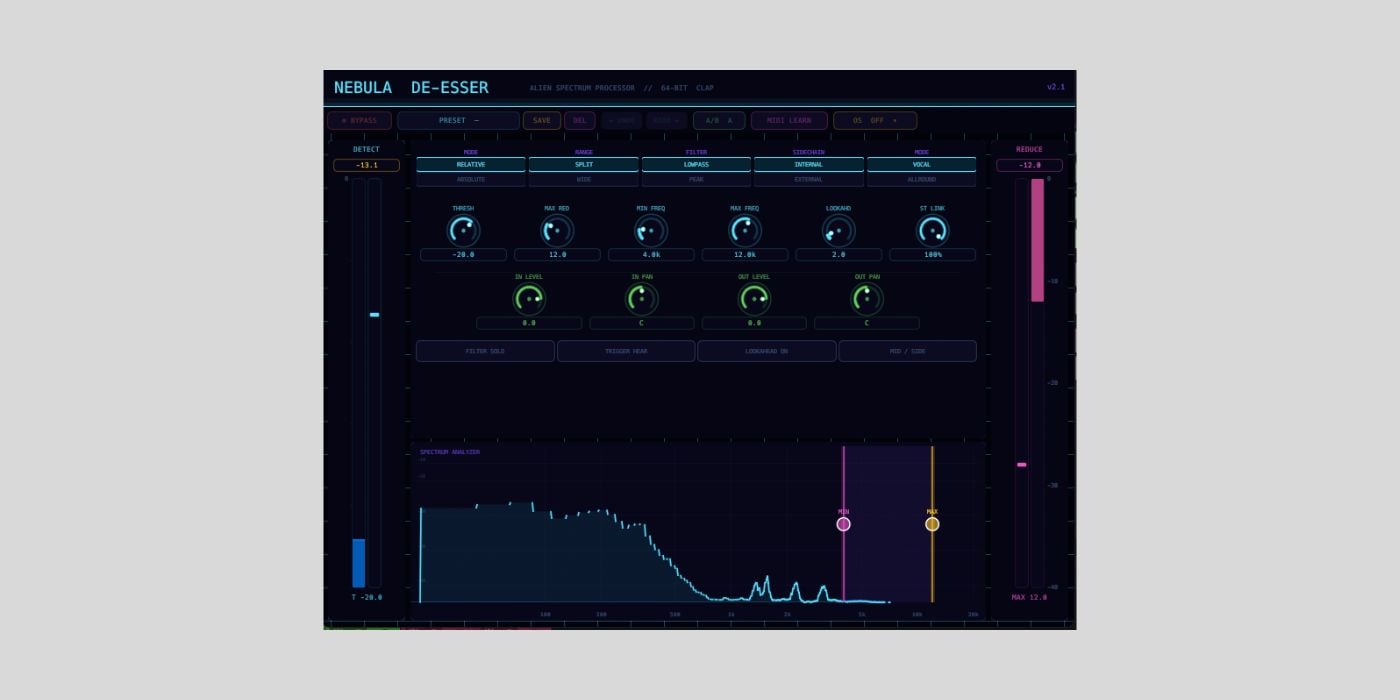The width and height of the screenshot is (1400, 700).
Task: Click the THRESH knob
Action: point(463,231)
